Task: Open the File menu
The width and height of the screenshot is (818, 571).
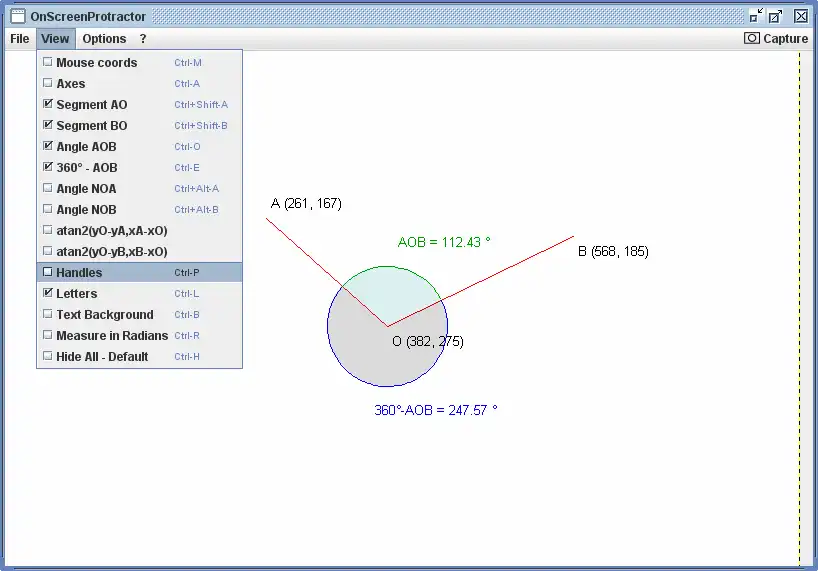Action: [20, 39]
